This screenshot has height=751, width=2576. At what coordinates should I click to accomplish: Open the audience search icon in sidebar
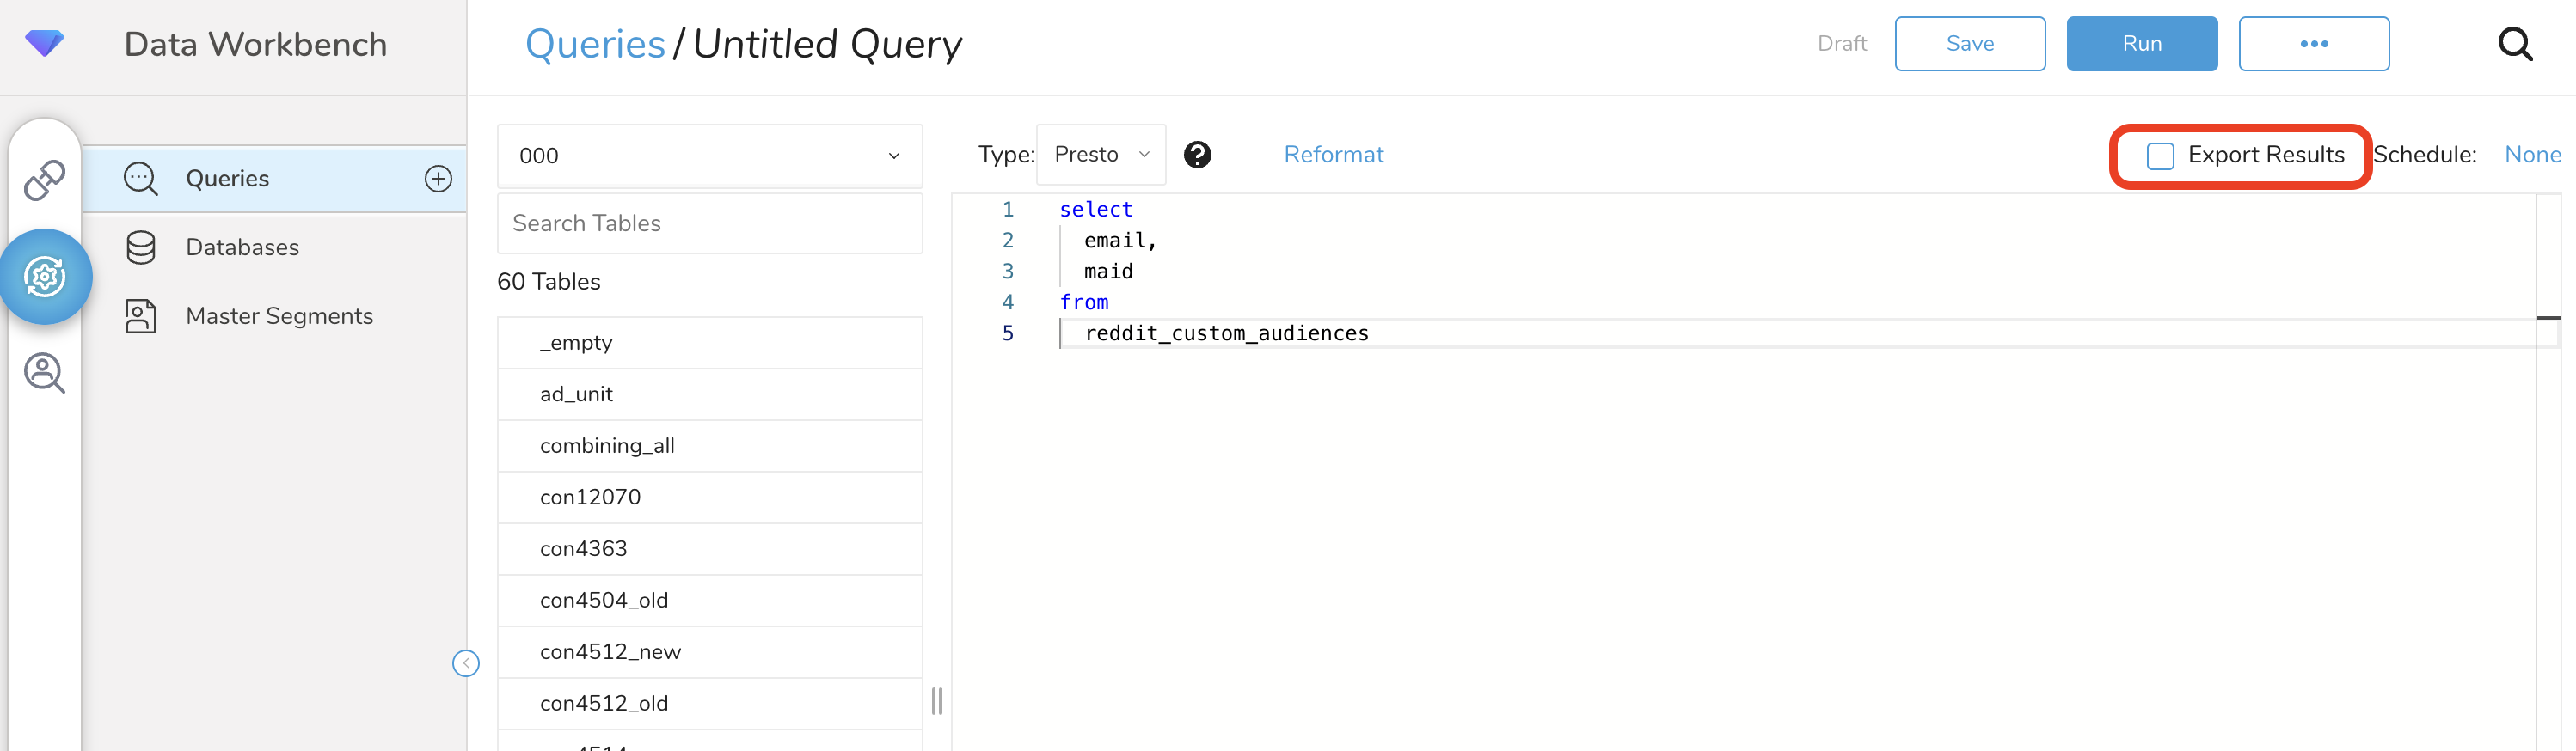44,373
